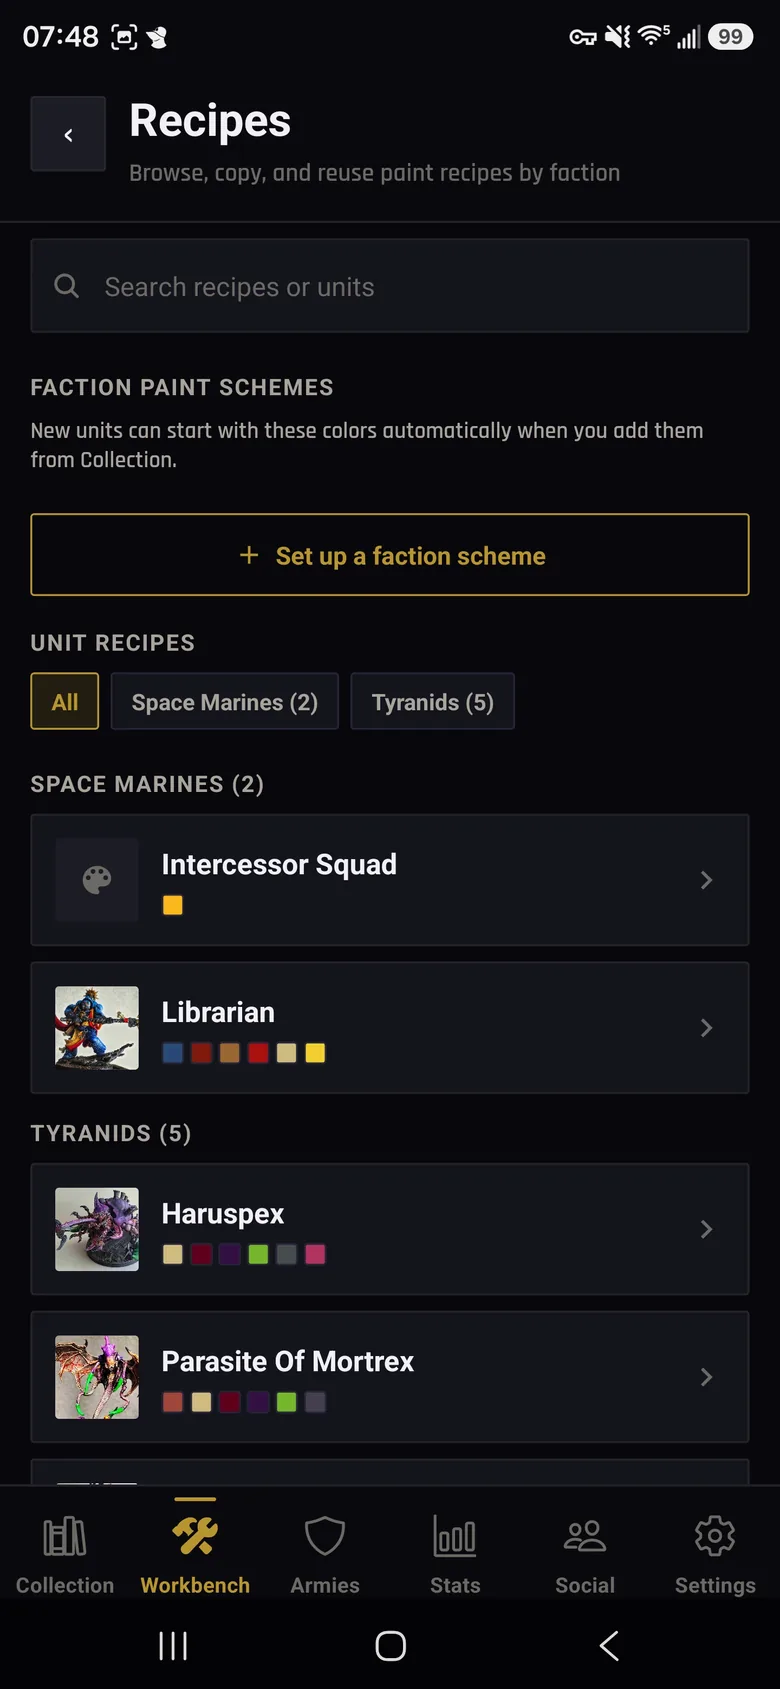Screen dimensions: 780x1689
Task: Open the Collection tab icon
Action: tap(65, 1536)
